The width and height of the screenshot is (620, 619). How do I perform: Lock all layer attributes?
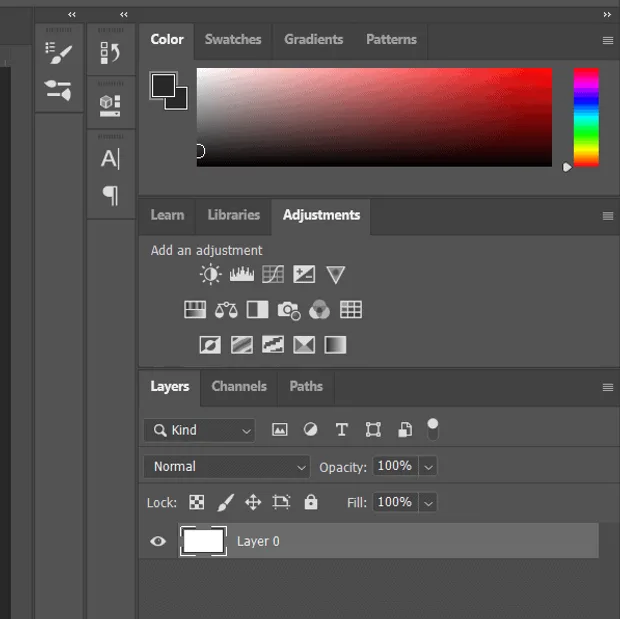pos(311,502)
